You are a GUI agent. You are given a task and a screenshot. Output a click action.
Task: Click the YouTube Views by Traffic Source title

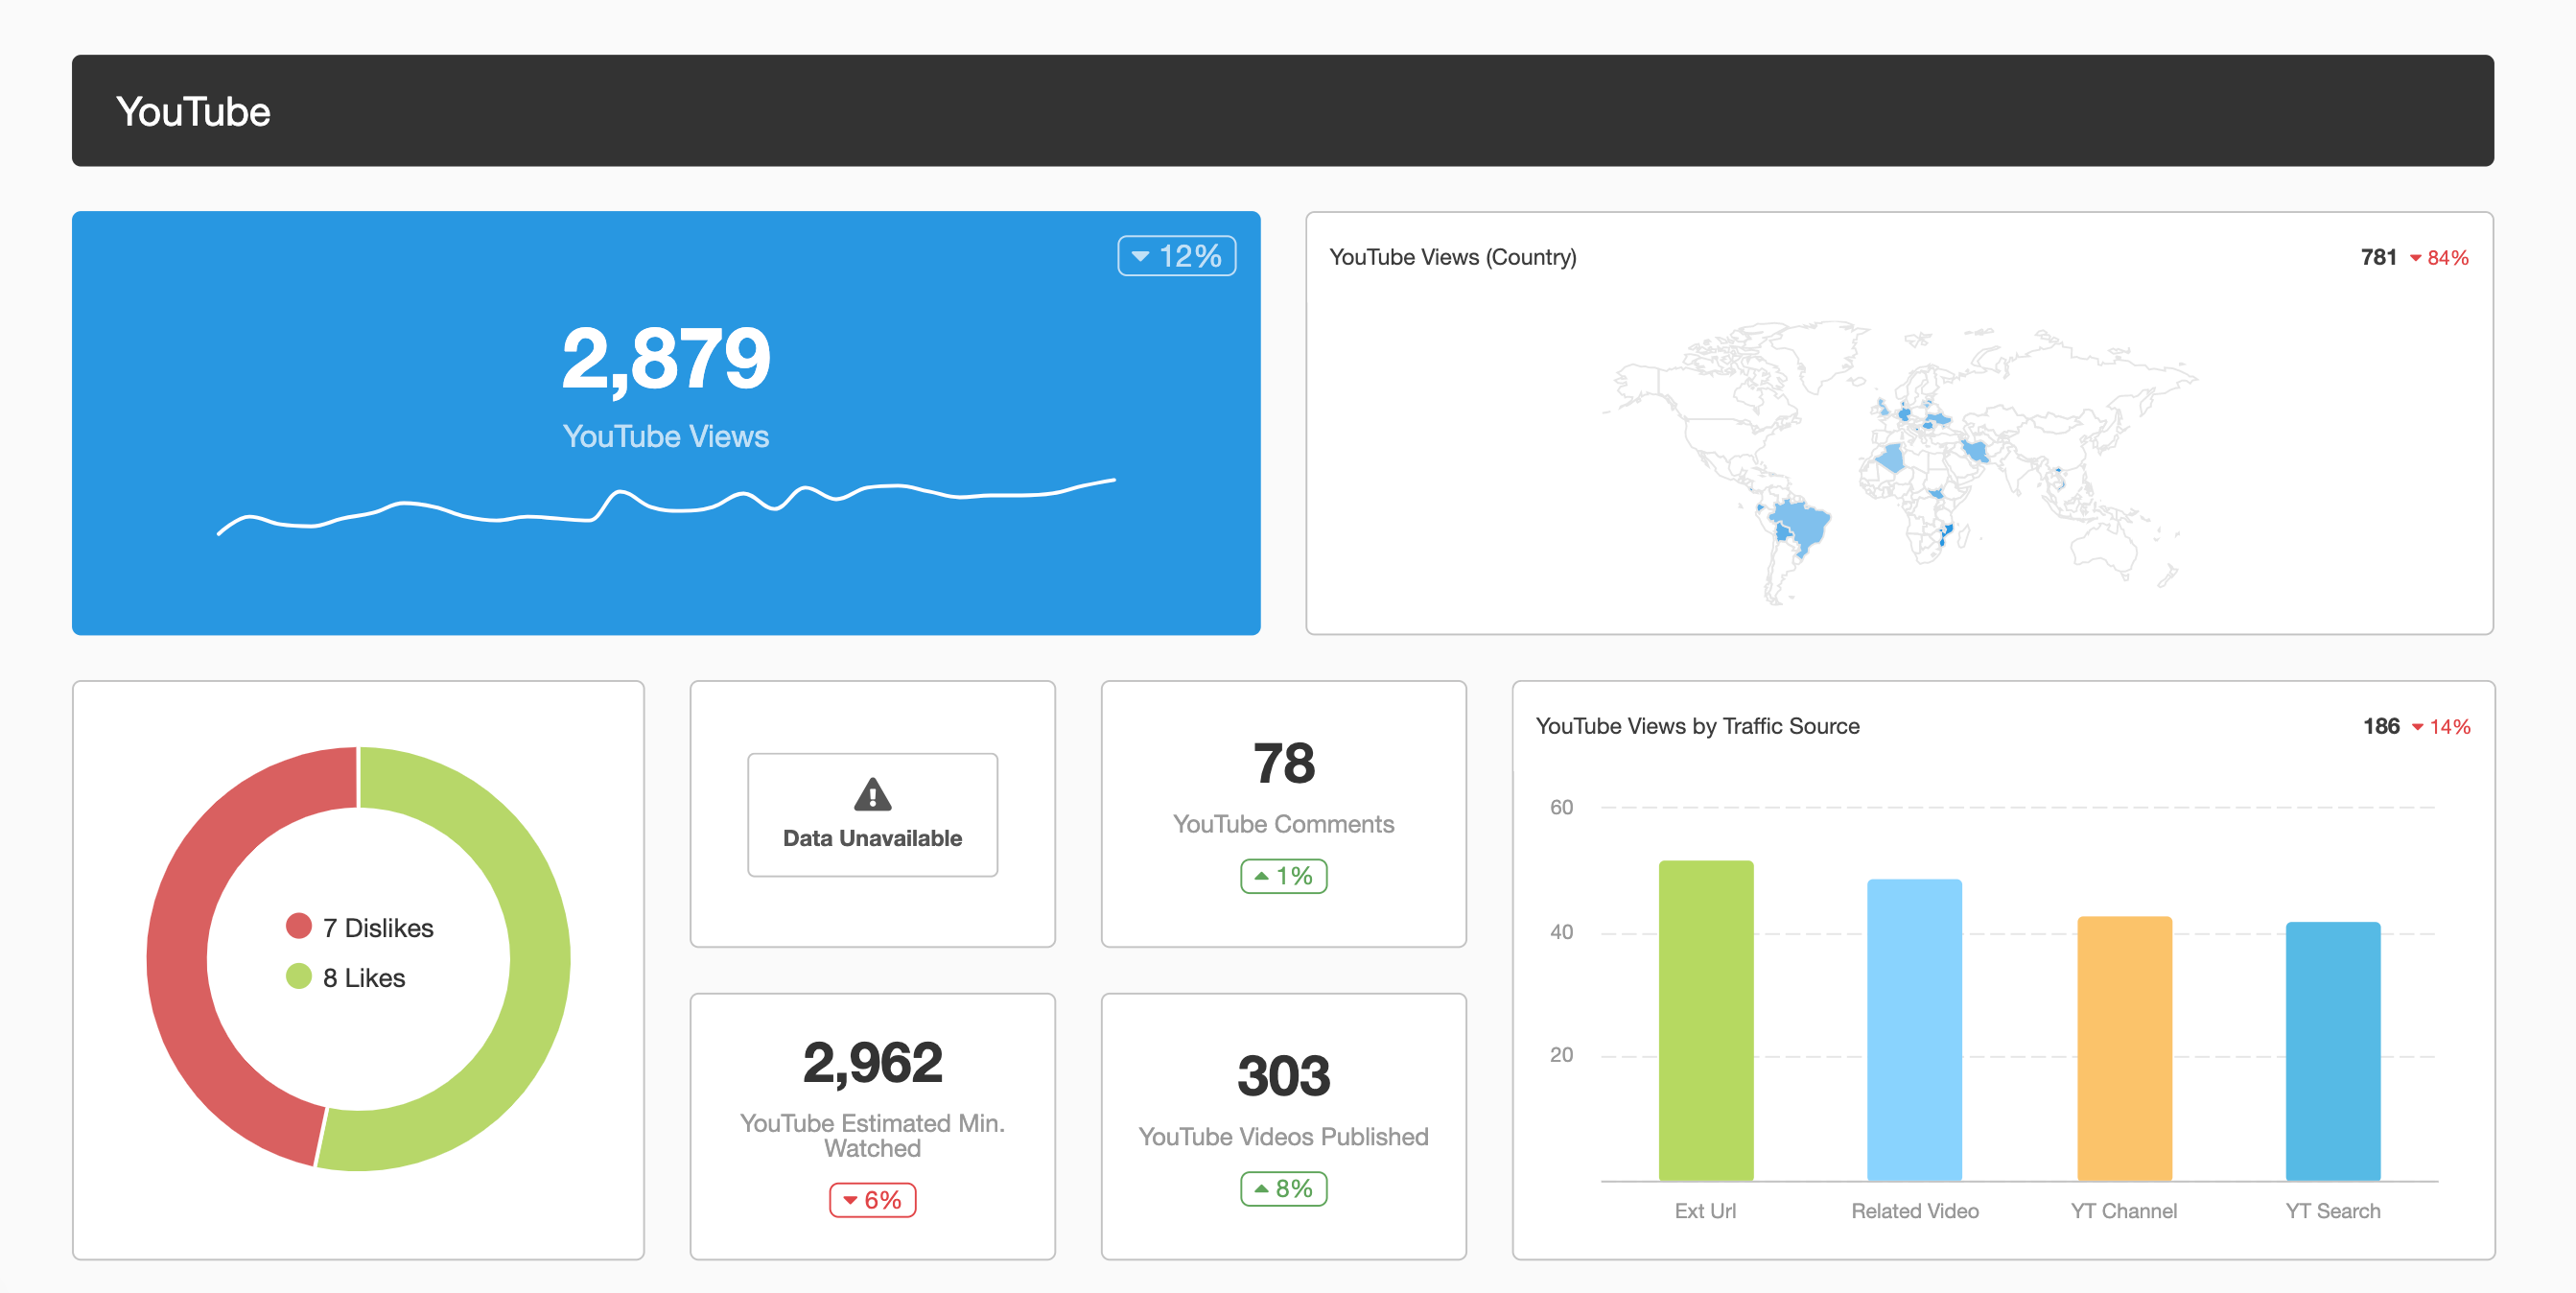point(1697,726)
